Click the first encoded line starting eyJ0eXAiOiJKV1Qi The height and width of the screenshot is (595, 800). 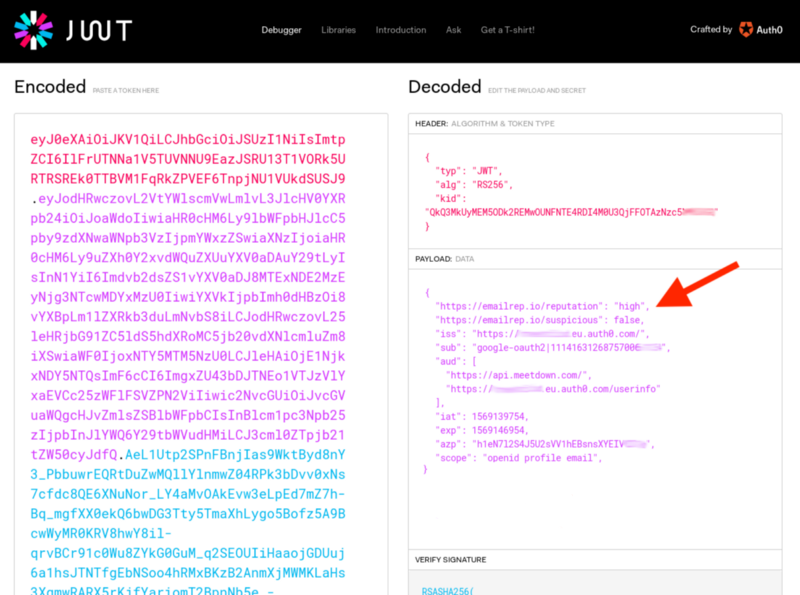[188, 139]
